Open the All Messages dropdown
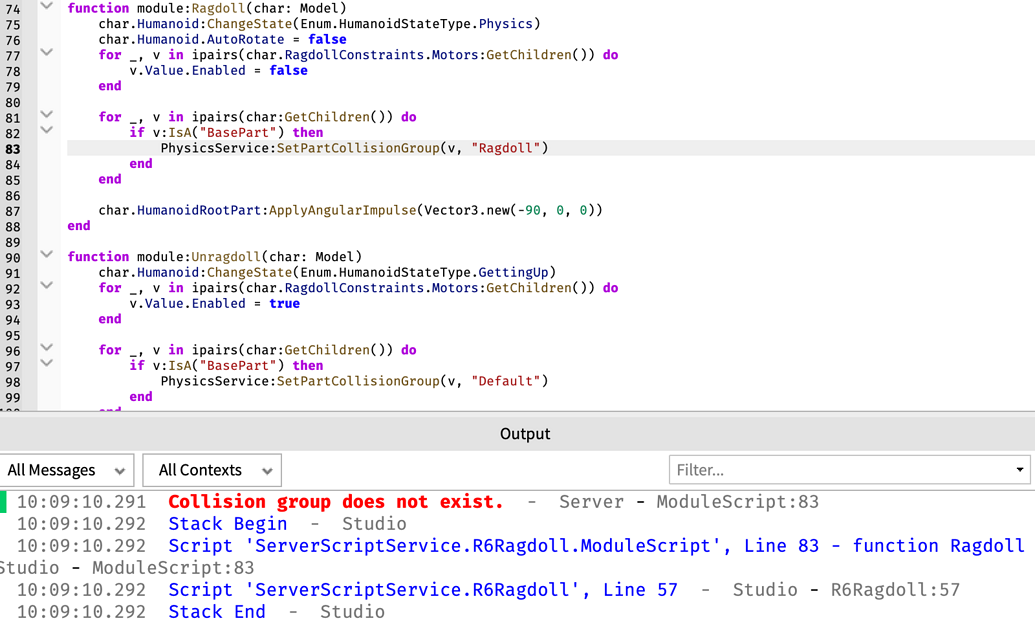The image size is (1035, 622). point(67,470)
